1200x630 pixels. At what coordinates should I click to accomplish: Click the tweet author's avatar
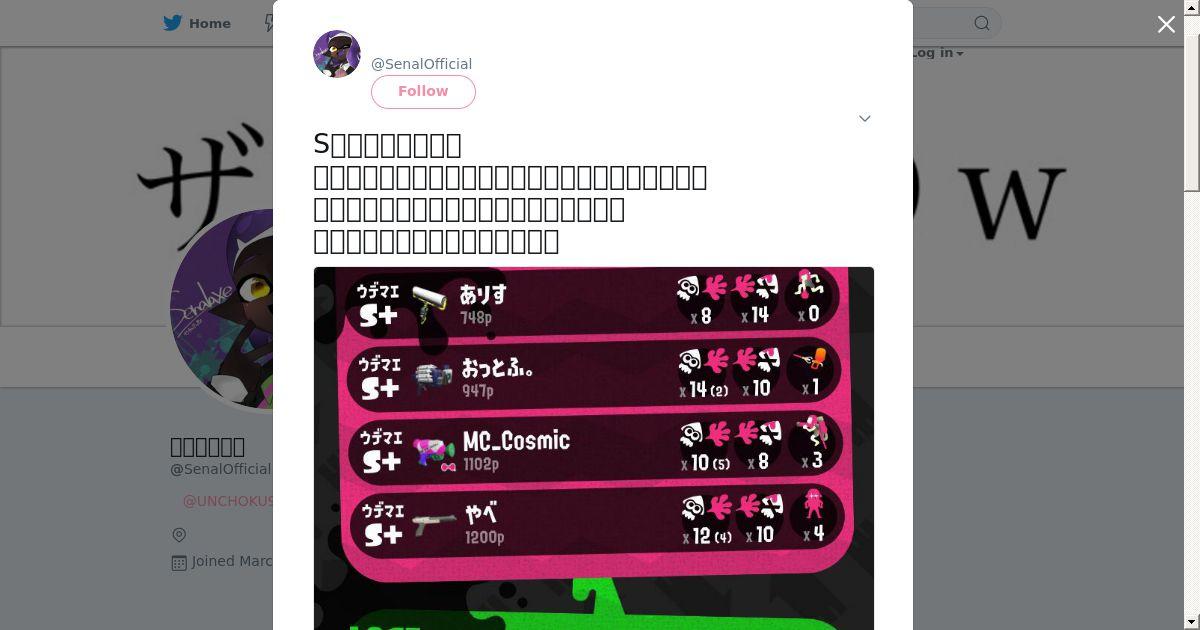click(x=337, y=54)
